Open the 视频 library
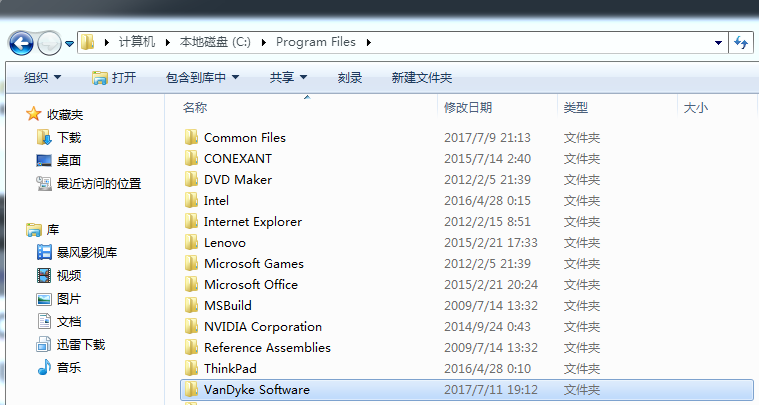This screenshot has height=405, width=759. tap(59, 275)
